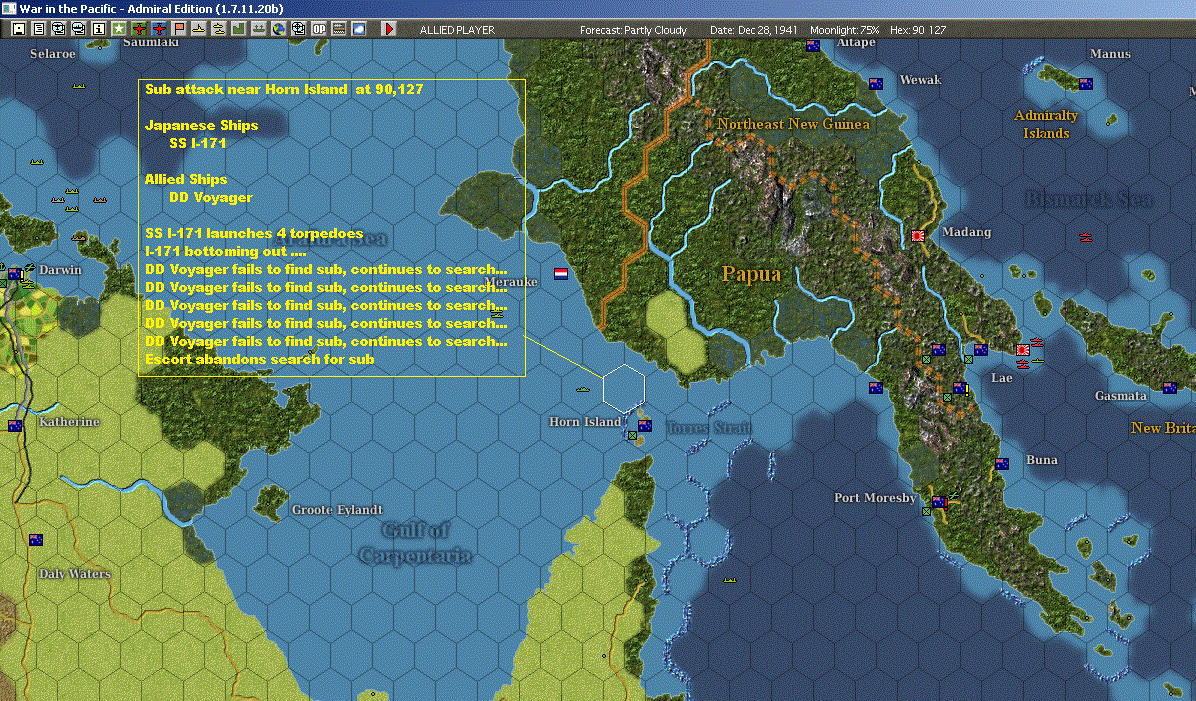1196x701 pixels.
Task: Click the 'Date: Dec 28, 1941' status text
Action: point(754,30)
